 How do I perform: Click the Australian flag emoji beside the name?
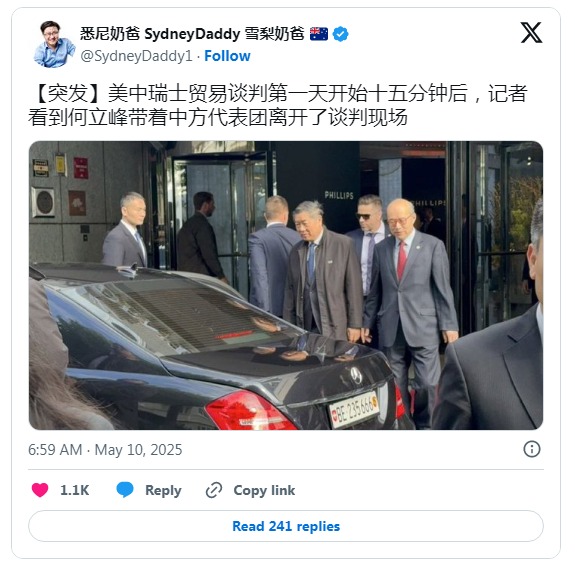point(319,34)
